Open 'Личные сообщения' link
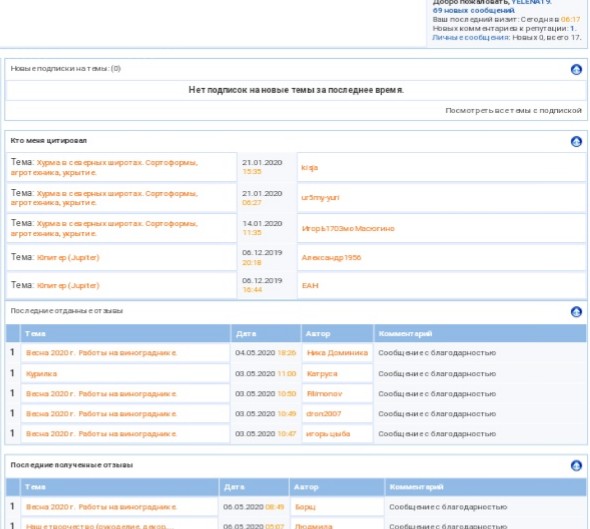The width and height of the screenshot is (590, 529). [x=471, y=37]
